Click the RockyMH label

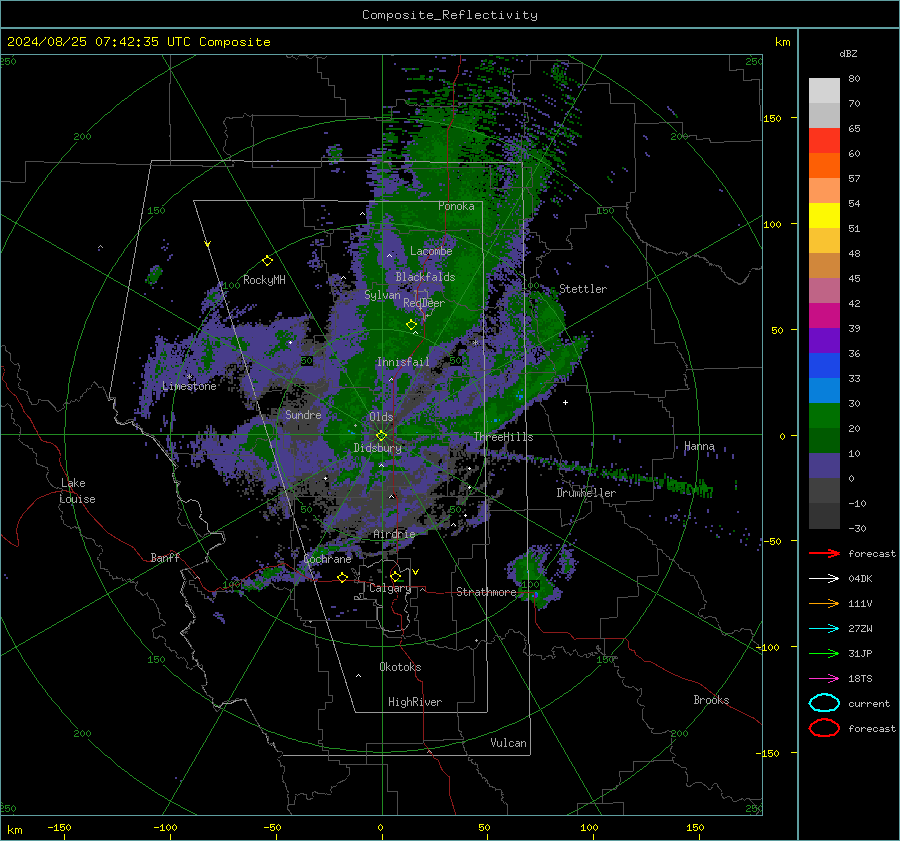[264, 280]
